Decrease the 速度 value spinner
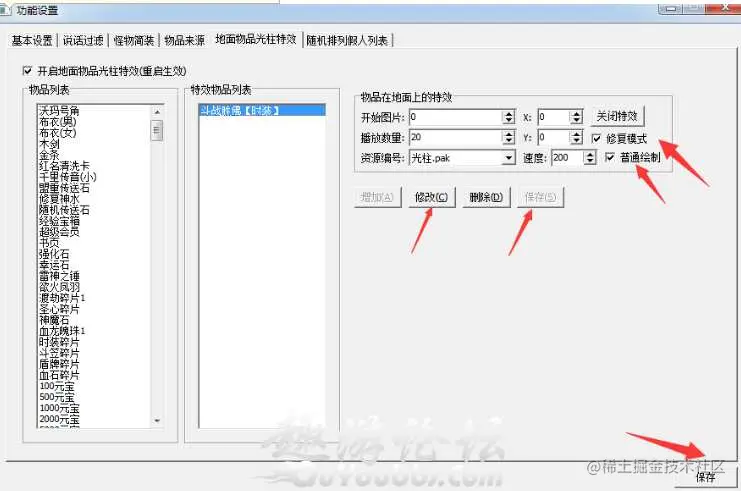 (x=589, y=161)
